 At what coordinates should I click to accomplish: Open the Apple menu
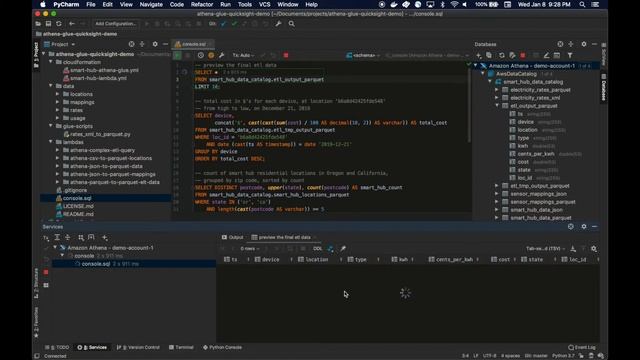pos(42,4)
